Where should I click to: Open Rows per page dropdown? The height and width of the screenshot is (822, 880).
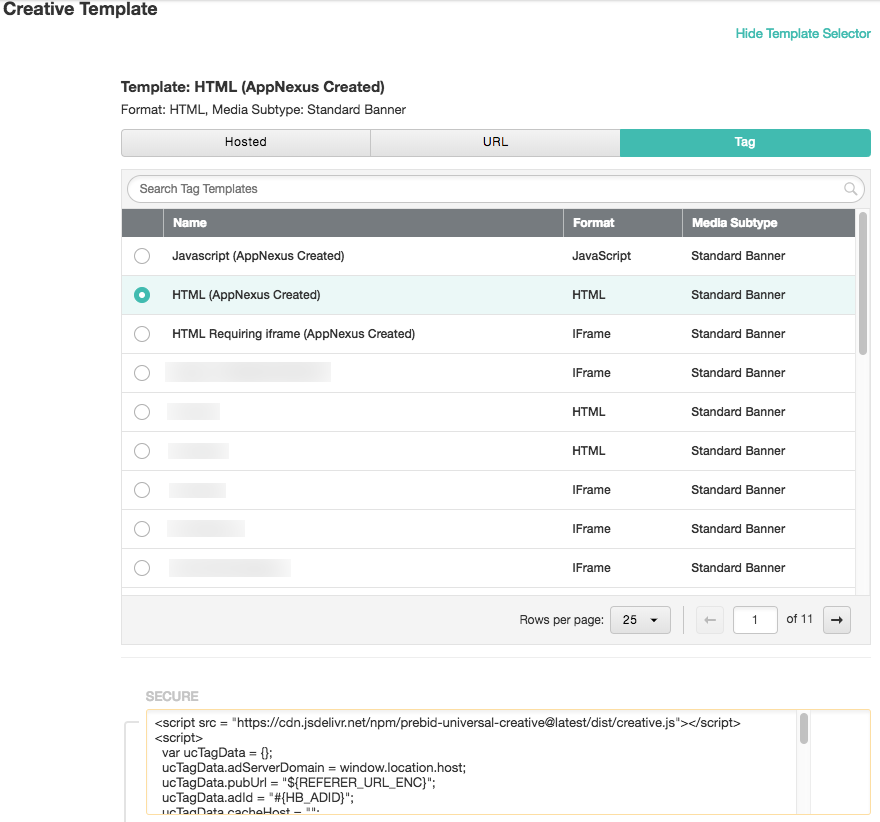[x=640, y=620]
